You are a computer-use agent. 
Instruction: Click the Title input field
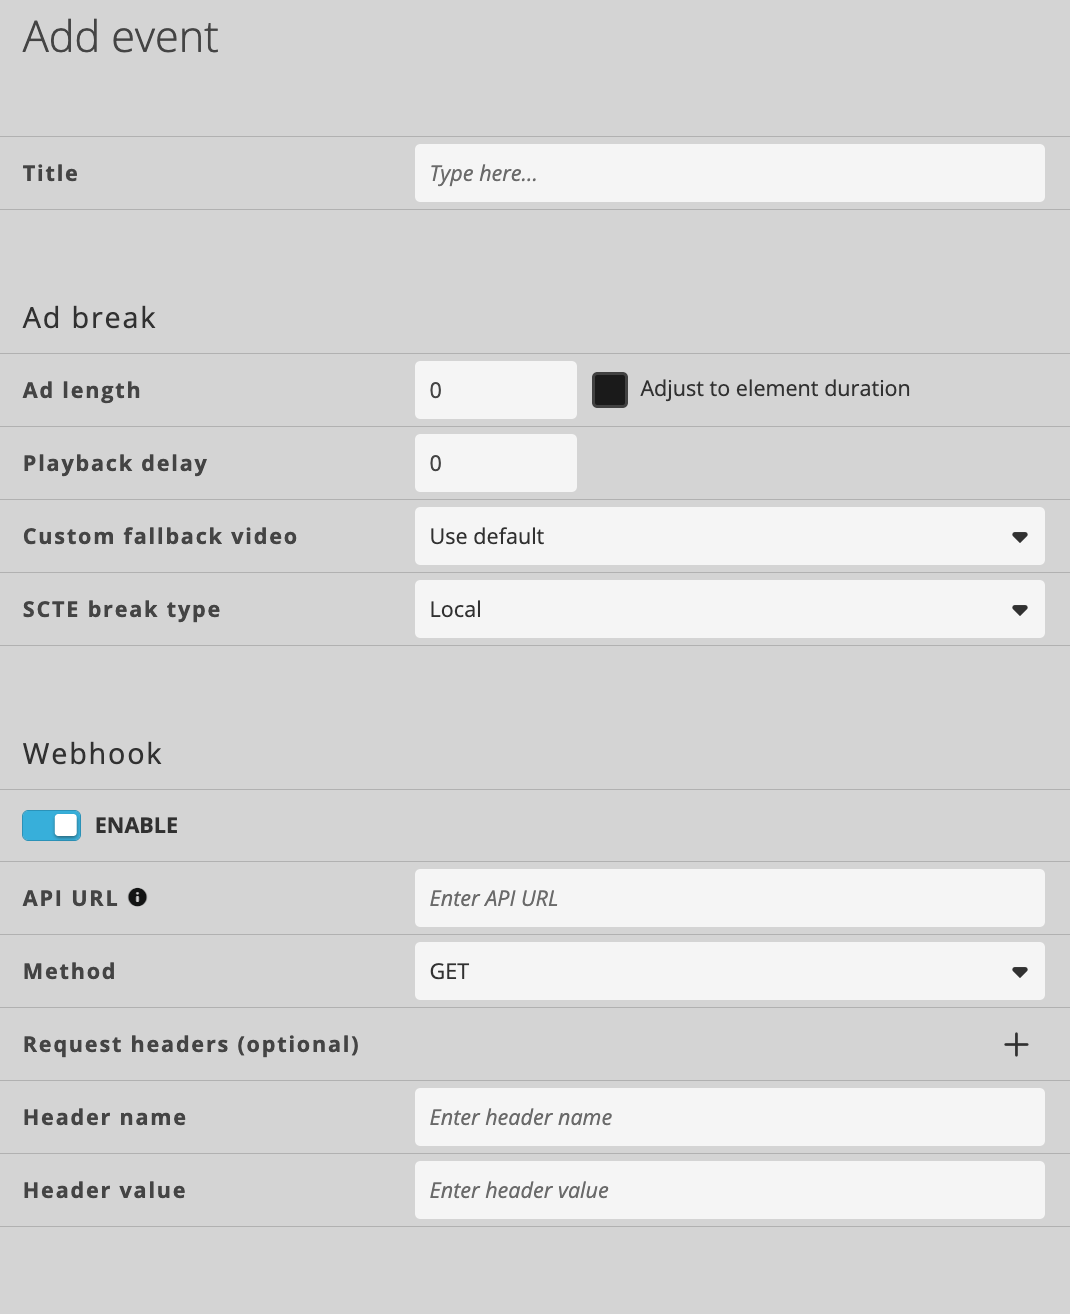click(729, 172)
